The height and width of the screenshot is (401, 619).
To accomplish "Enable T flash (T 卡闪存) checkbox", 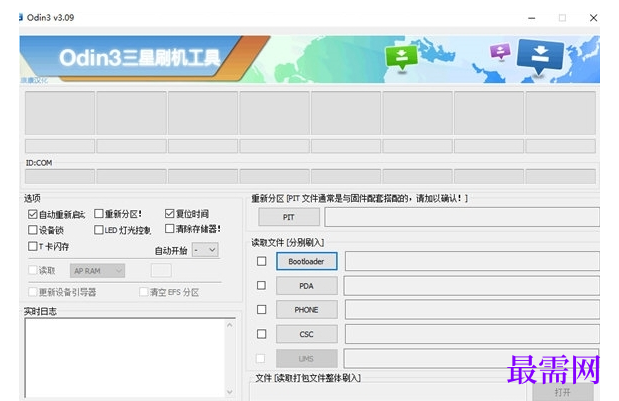I will (33, 246).
